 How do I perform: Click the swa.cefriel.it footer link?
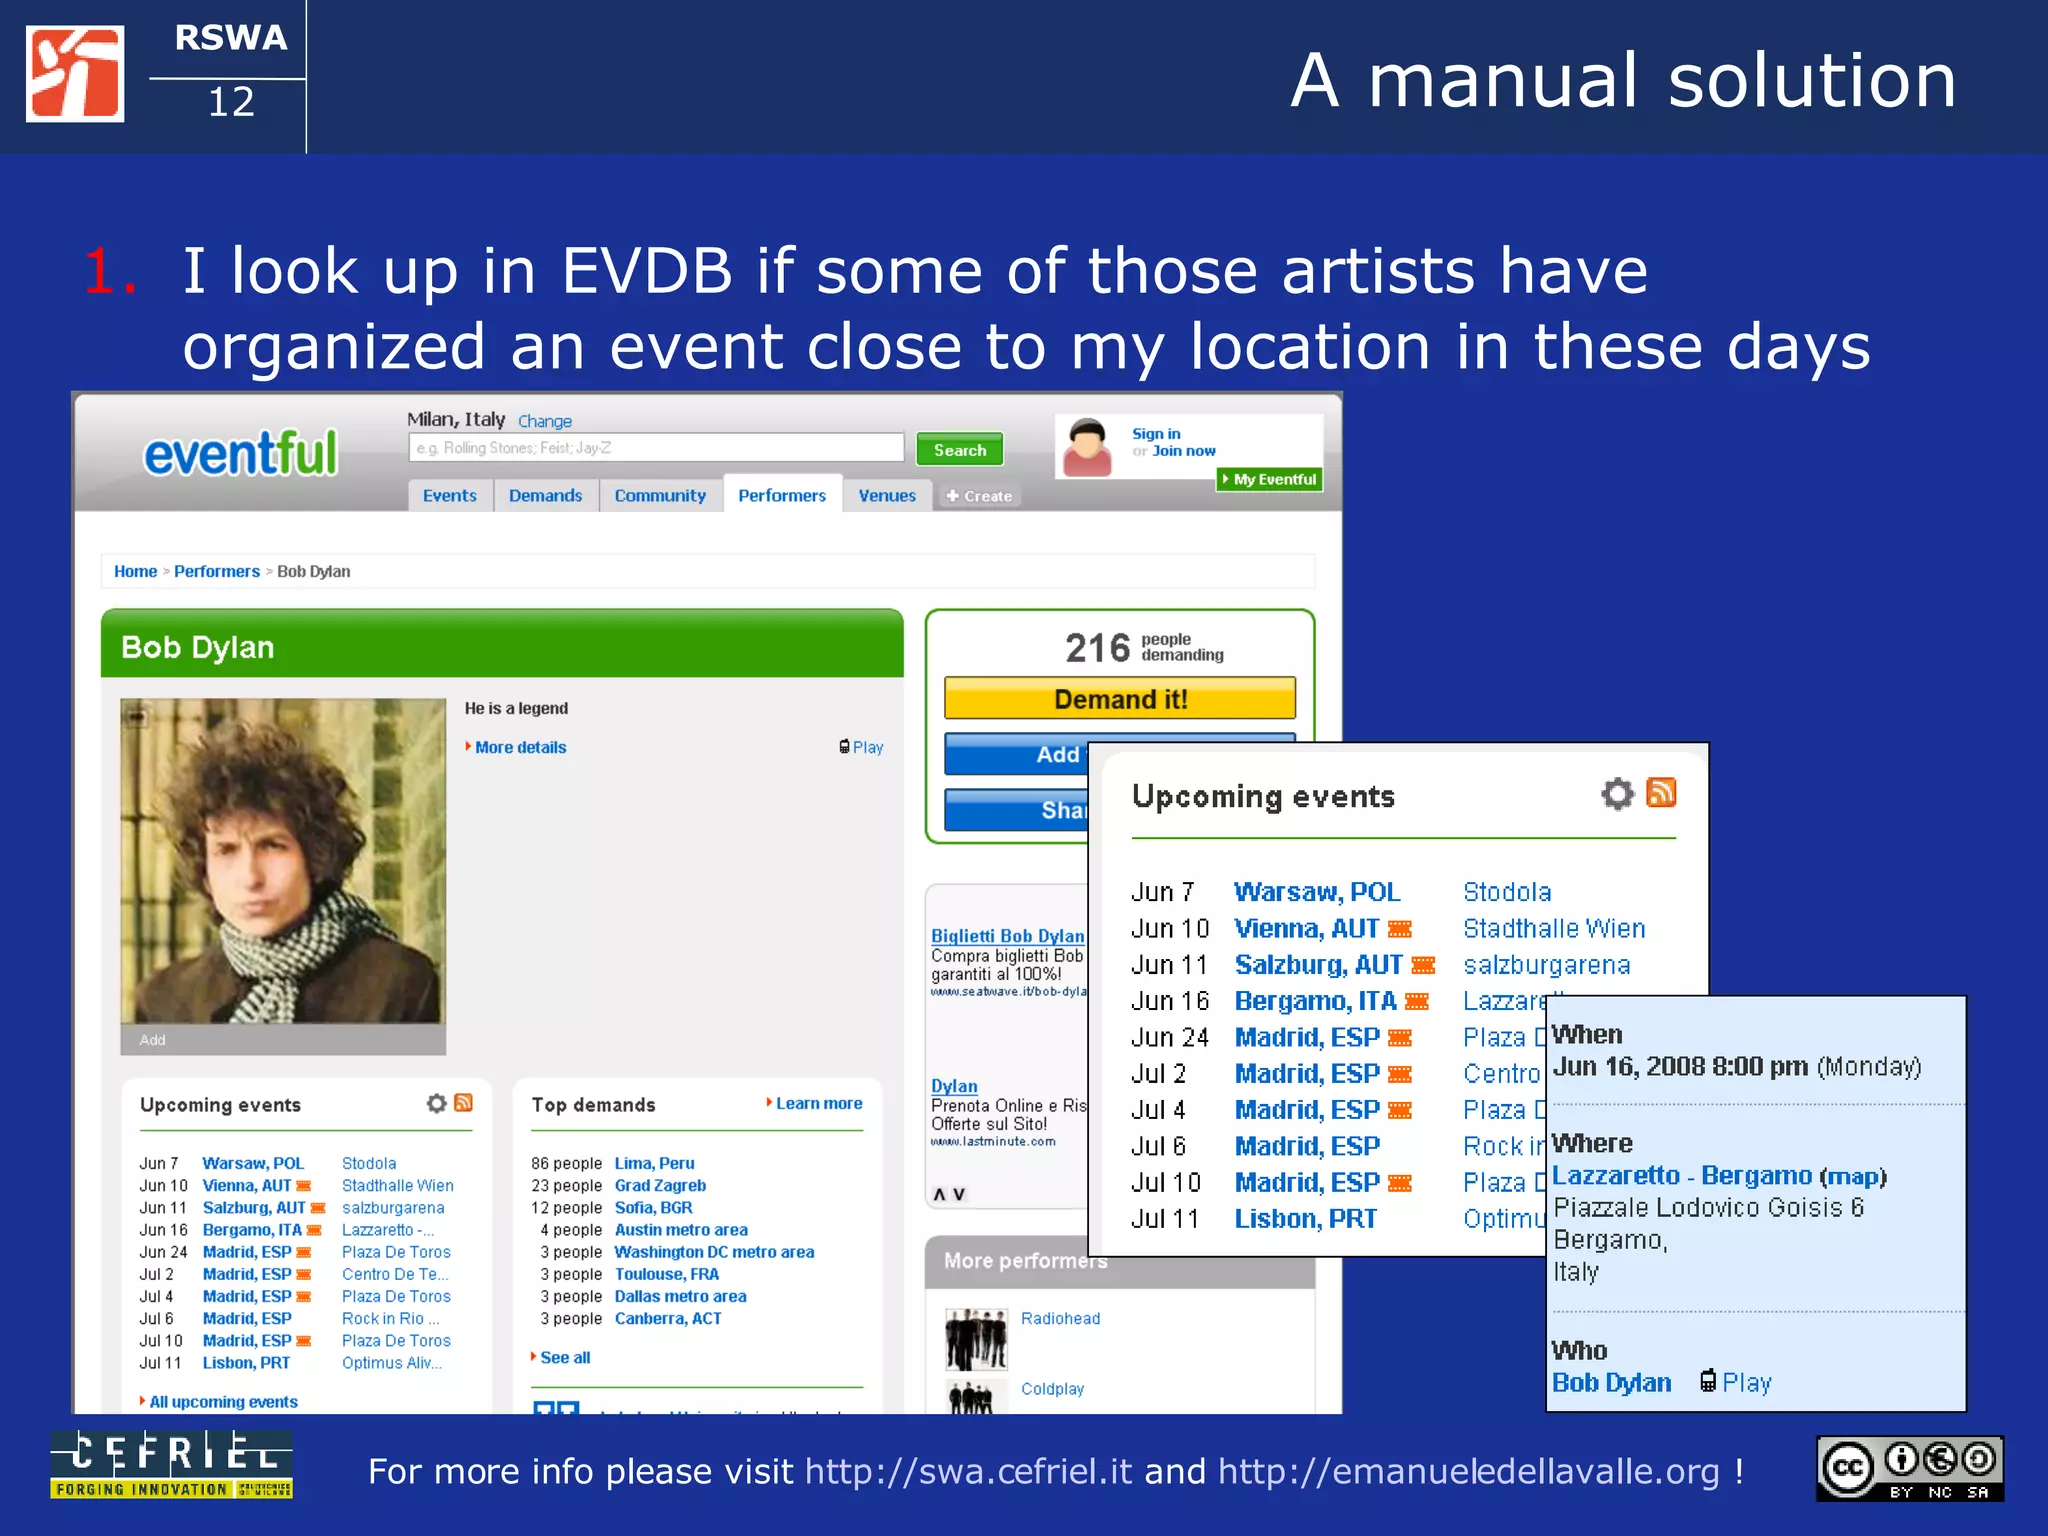(x=968, y=1471)
